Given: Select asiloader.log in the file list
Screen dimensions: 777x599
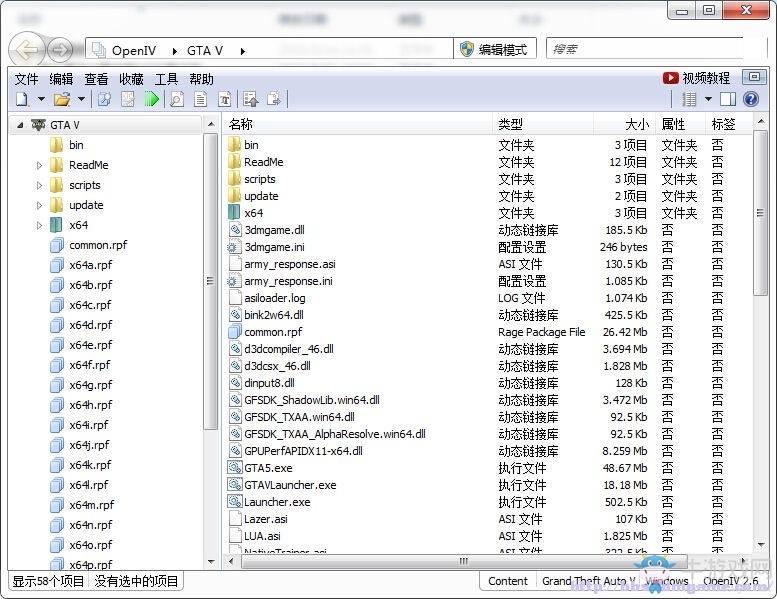Looking at the screenshot, I should (x=275, y=298).
